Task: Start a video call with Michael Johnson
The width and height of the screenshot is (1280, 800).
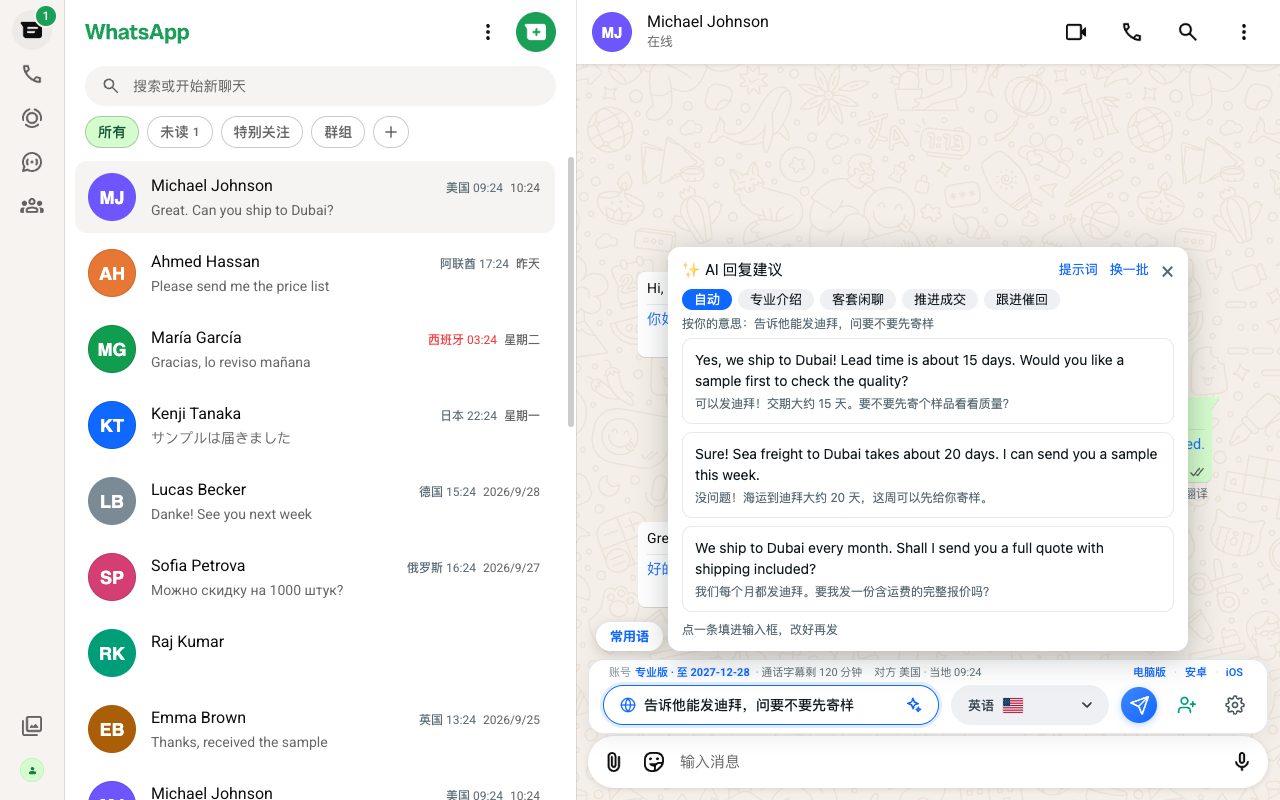Action: (x=1076, y=32)
